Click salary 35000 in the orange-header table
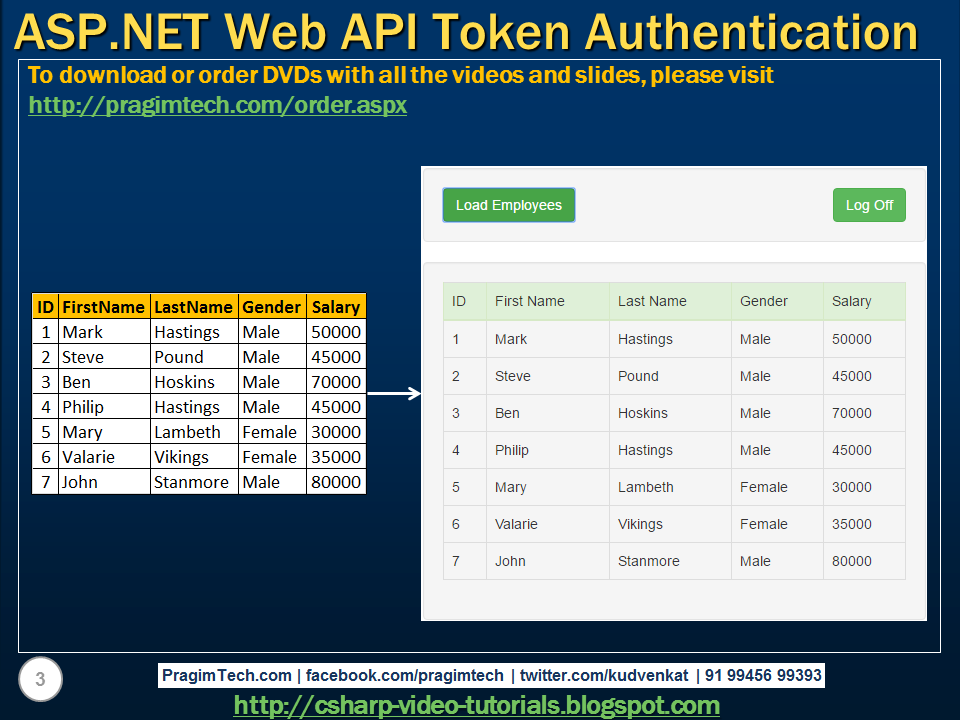Viewport: 960px width, 720px height. point(336,457)
